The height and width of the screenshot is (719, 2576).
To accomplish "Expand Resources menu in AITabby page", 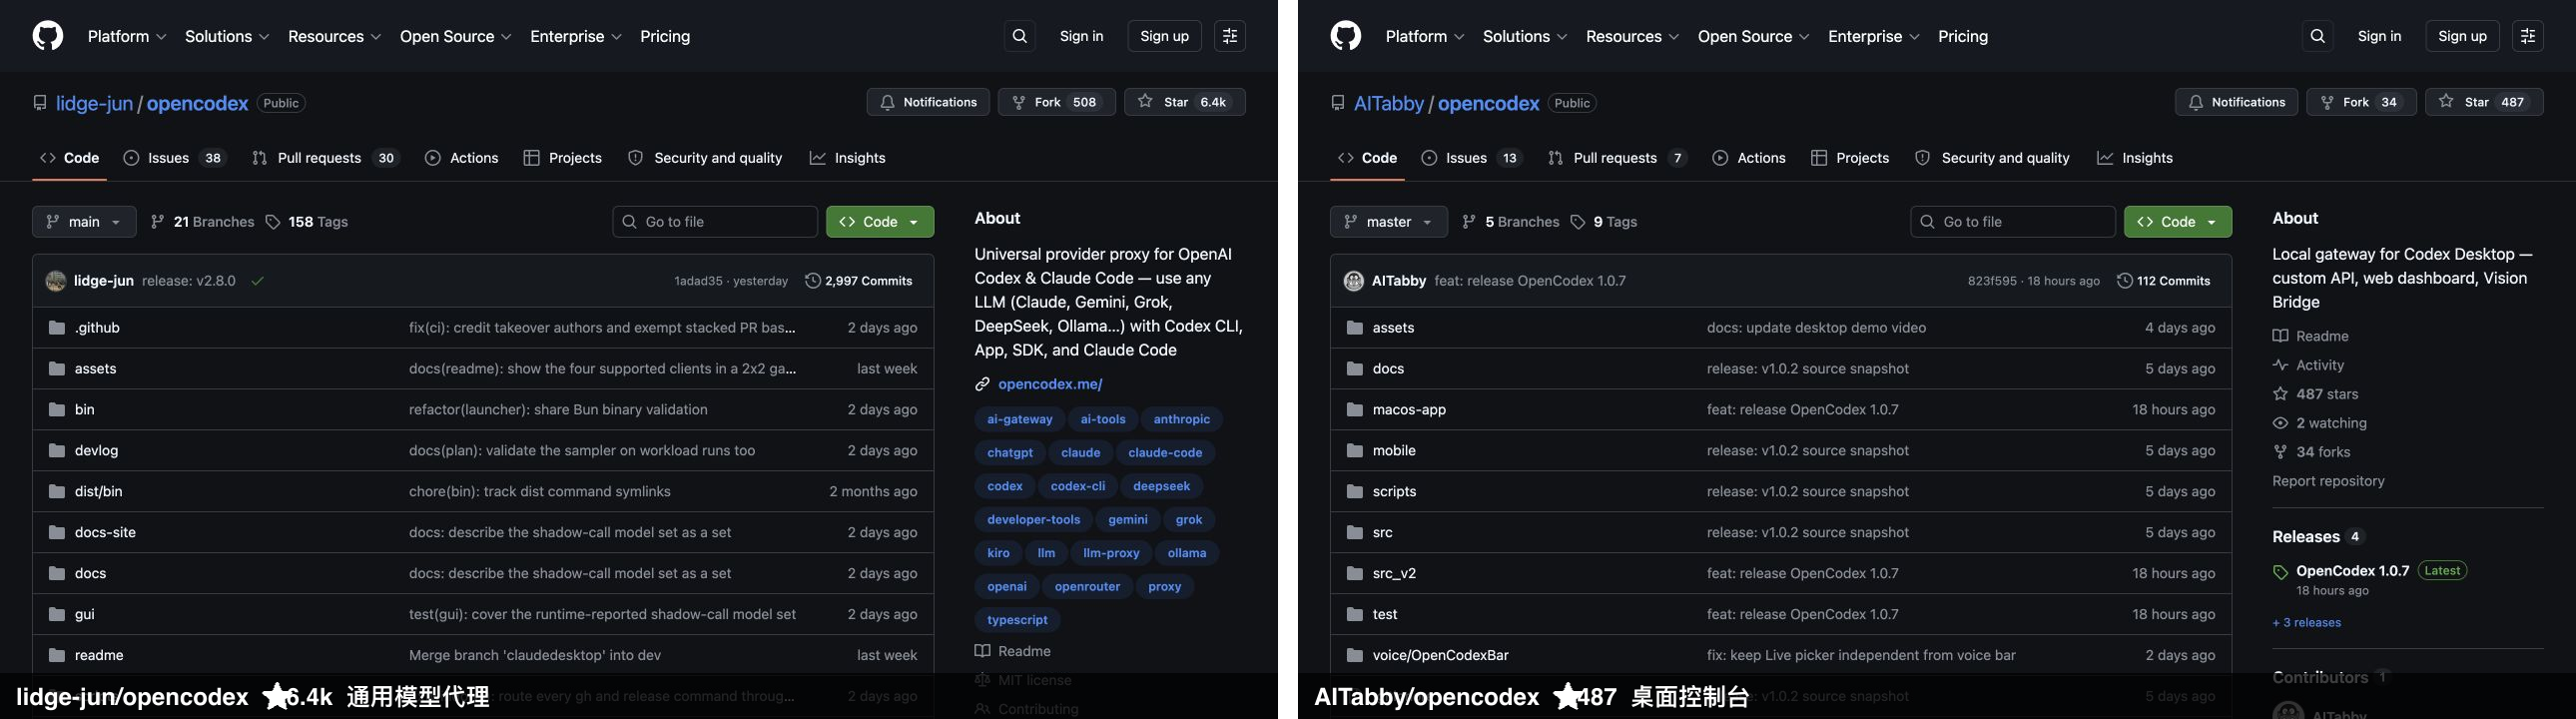I will [1633, 36].
